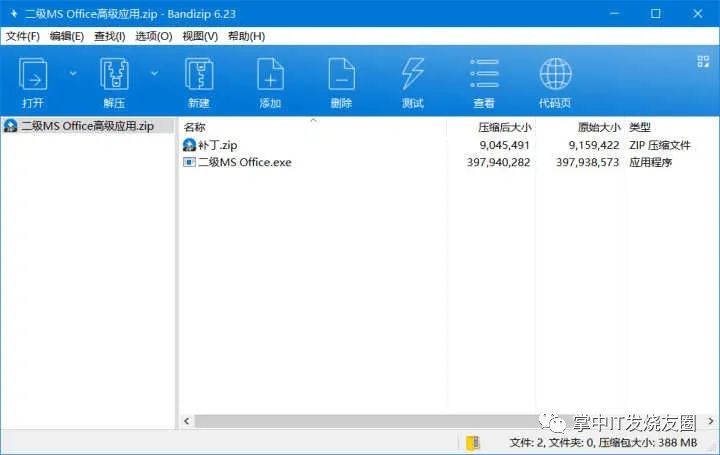Click the 补丁.zip archive icon
Image resolution: width=720 pixels, height=455 pixels.
(189, 145)
